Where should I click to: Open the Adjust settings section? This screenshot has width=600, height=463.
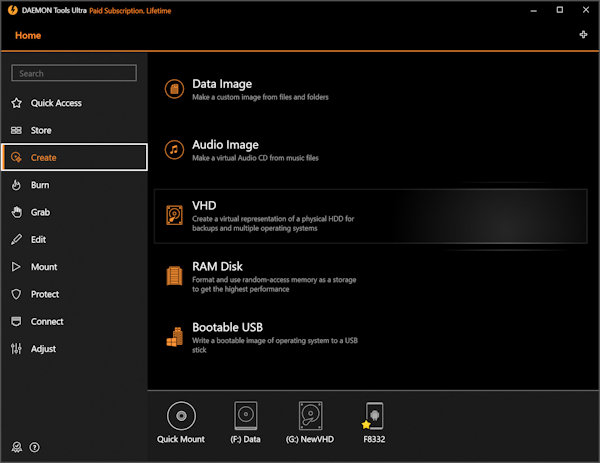click(x=74, y=349)
